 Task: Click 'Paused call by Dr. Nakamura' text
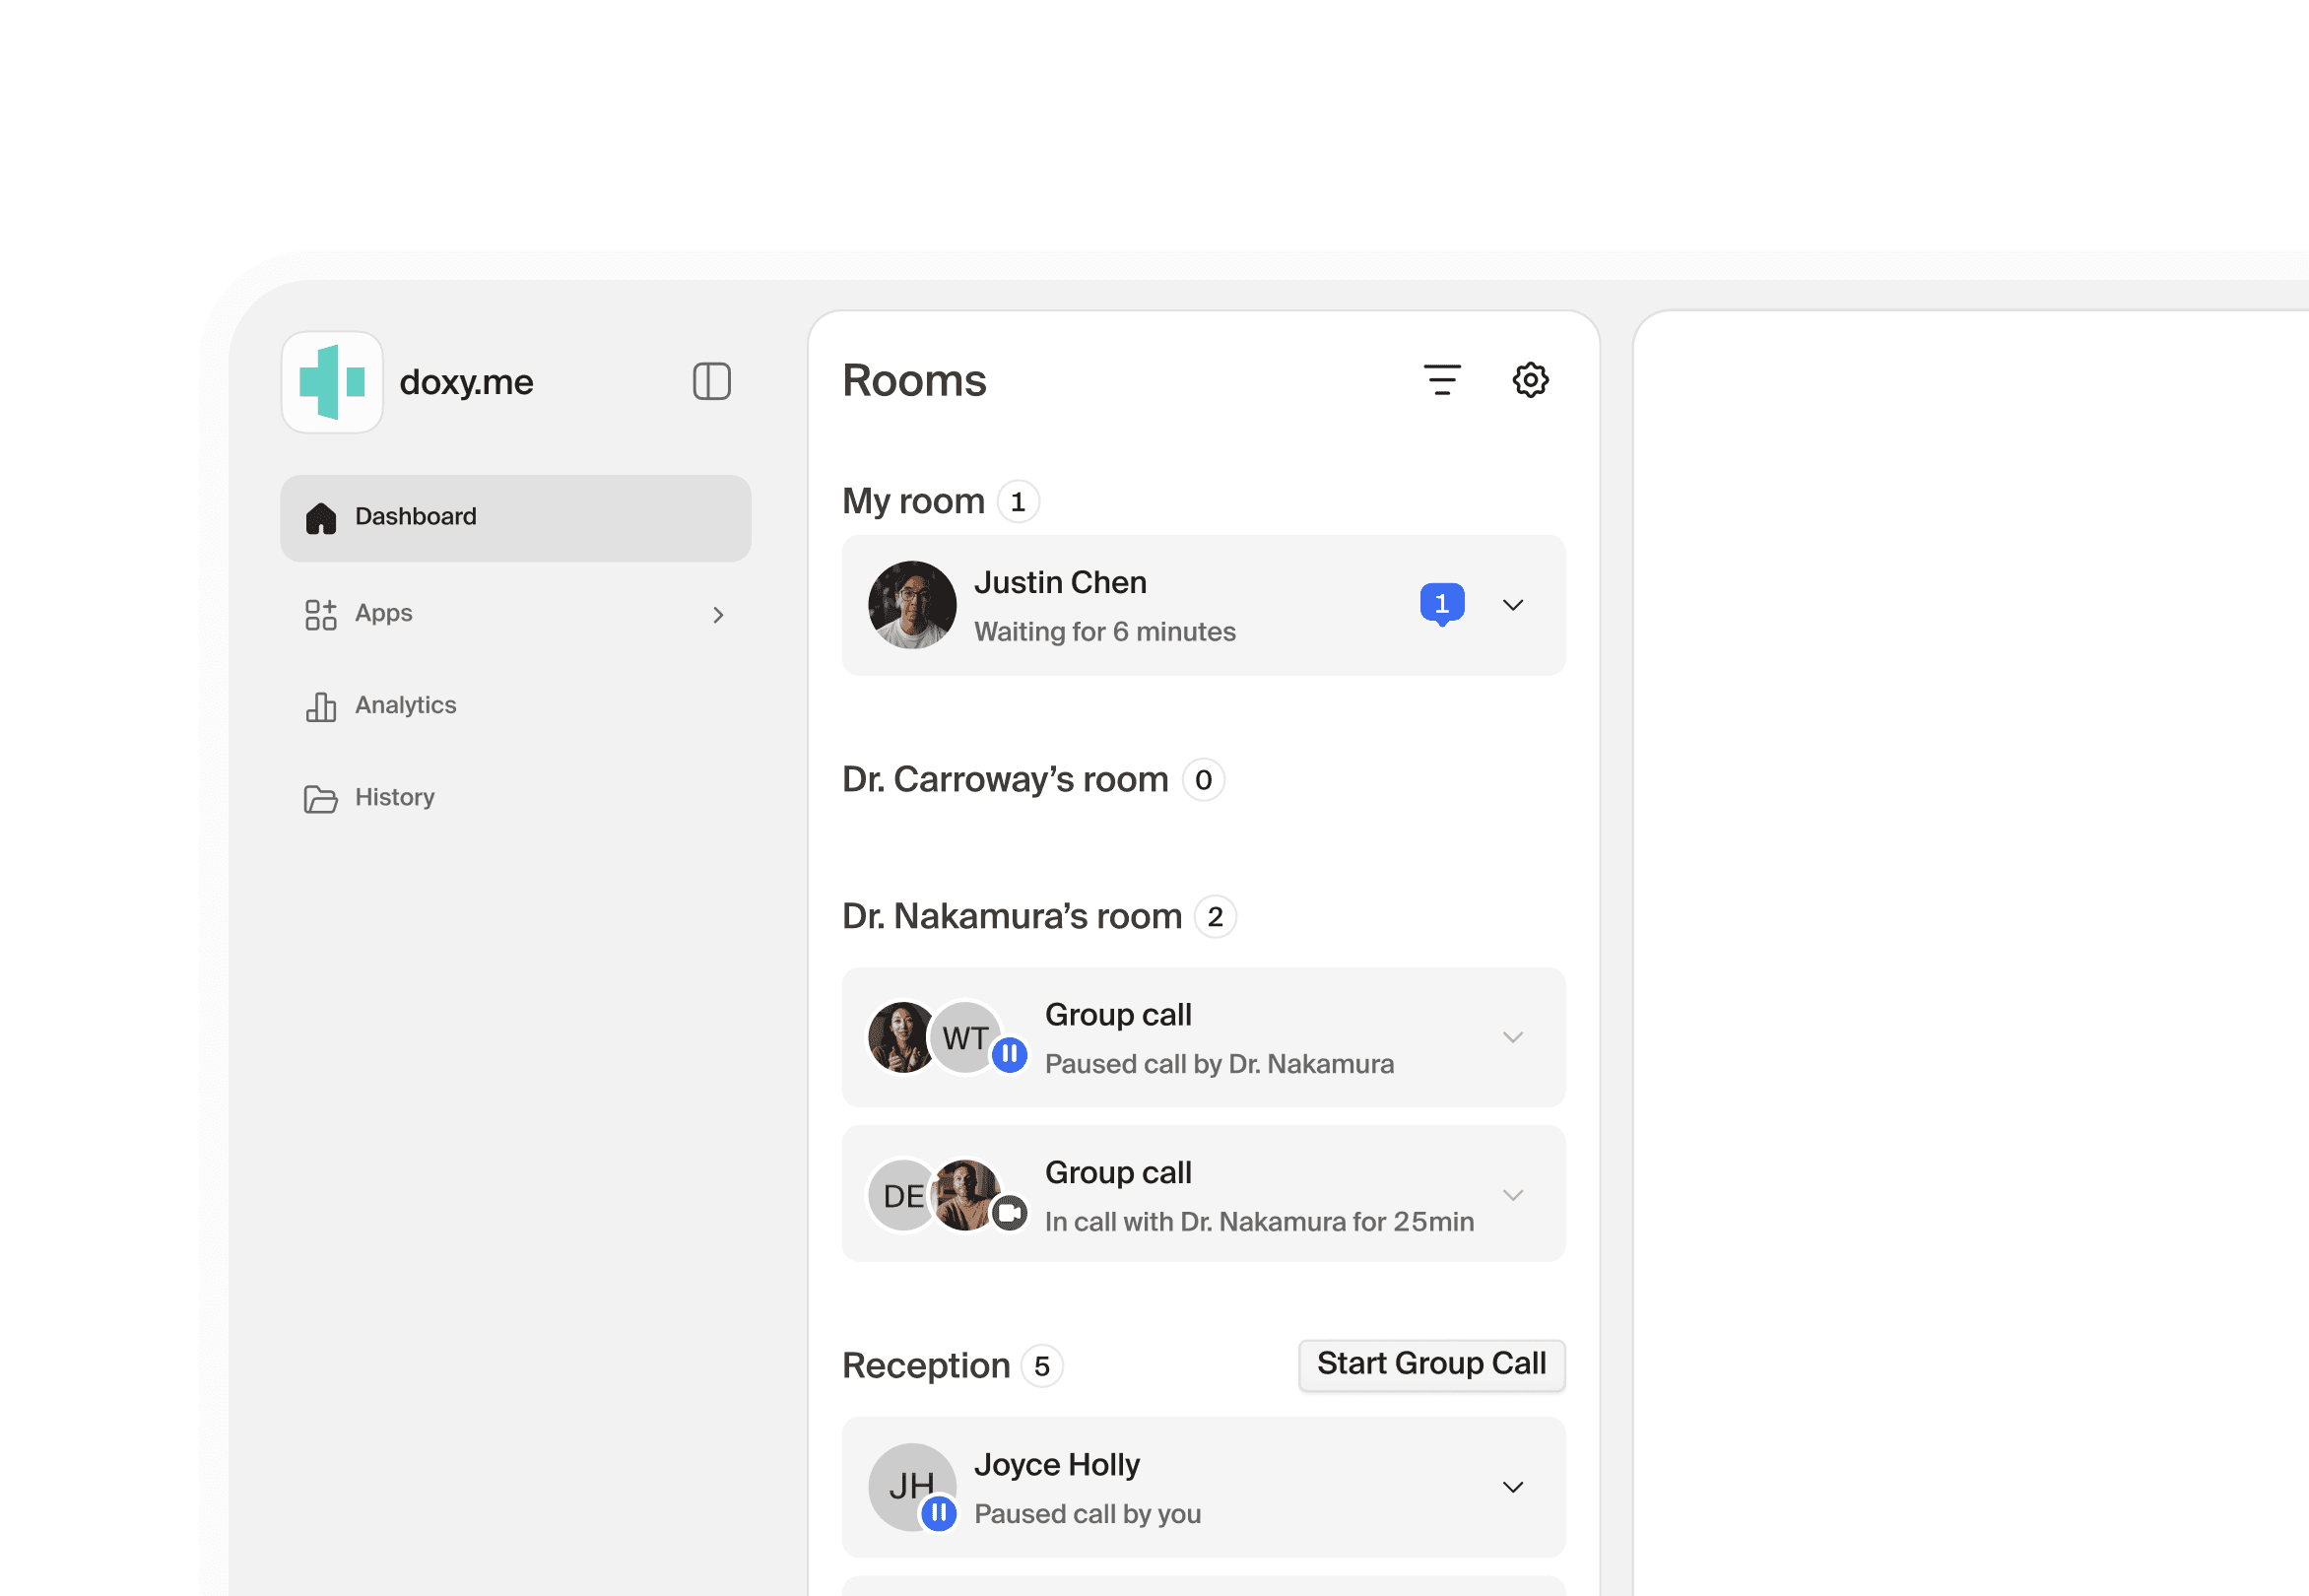point(1219,1064)
